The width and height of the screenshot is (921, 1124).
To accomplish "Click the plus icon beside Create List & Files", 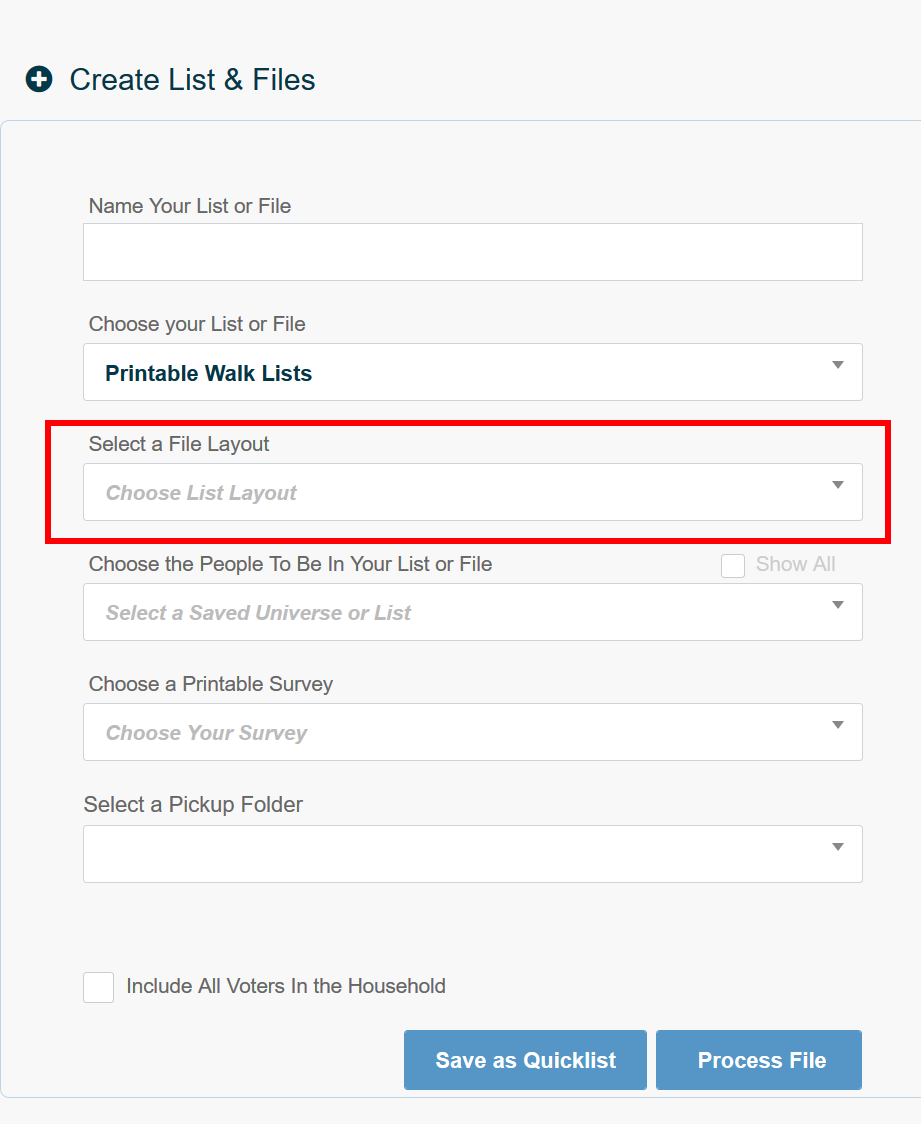I will [x=38, y=79].
